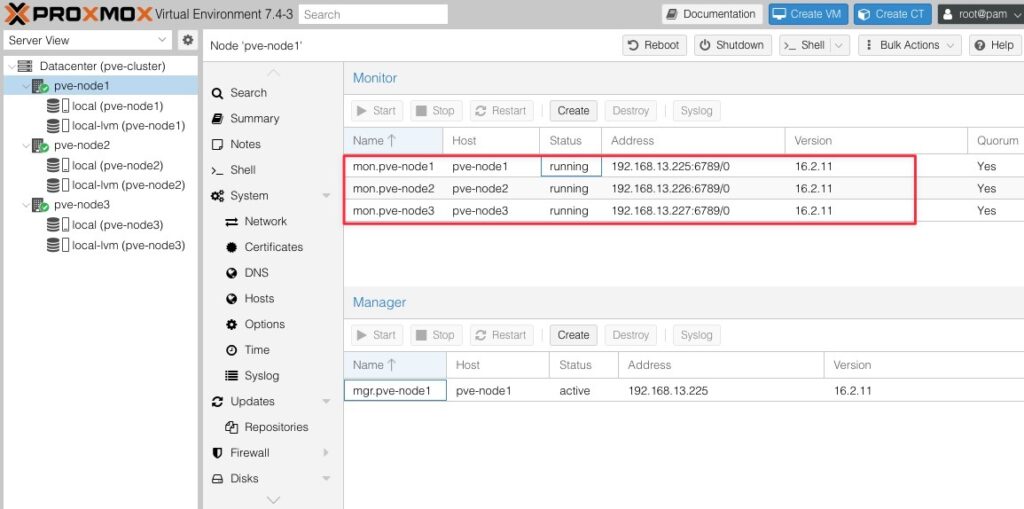
Task: Collapse the pve-node2 tree branch
Action: 26,145
